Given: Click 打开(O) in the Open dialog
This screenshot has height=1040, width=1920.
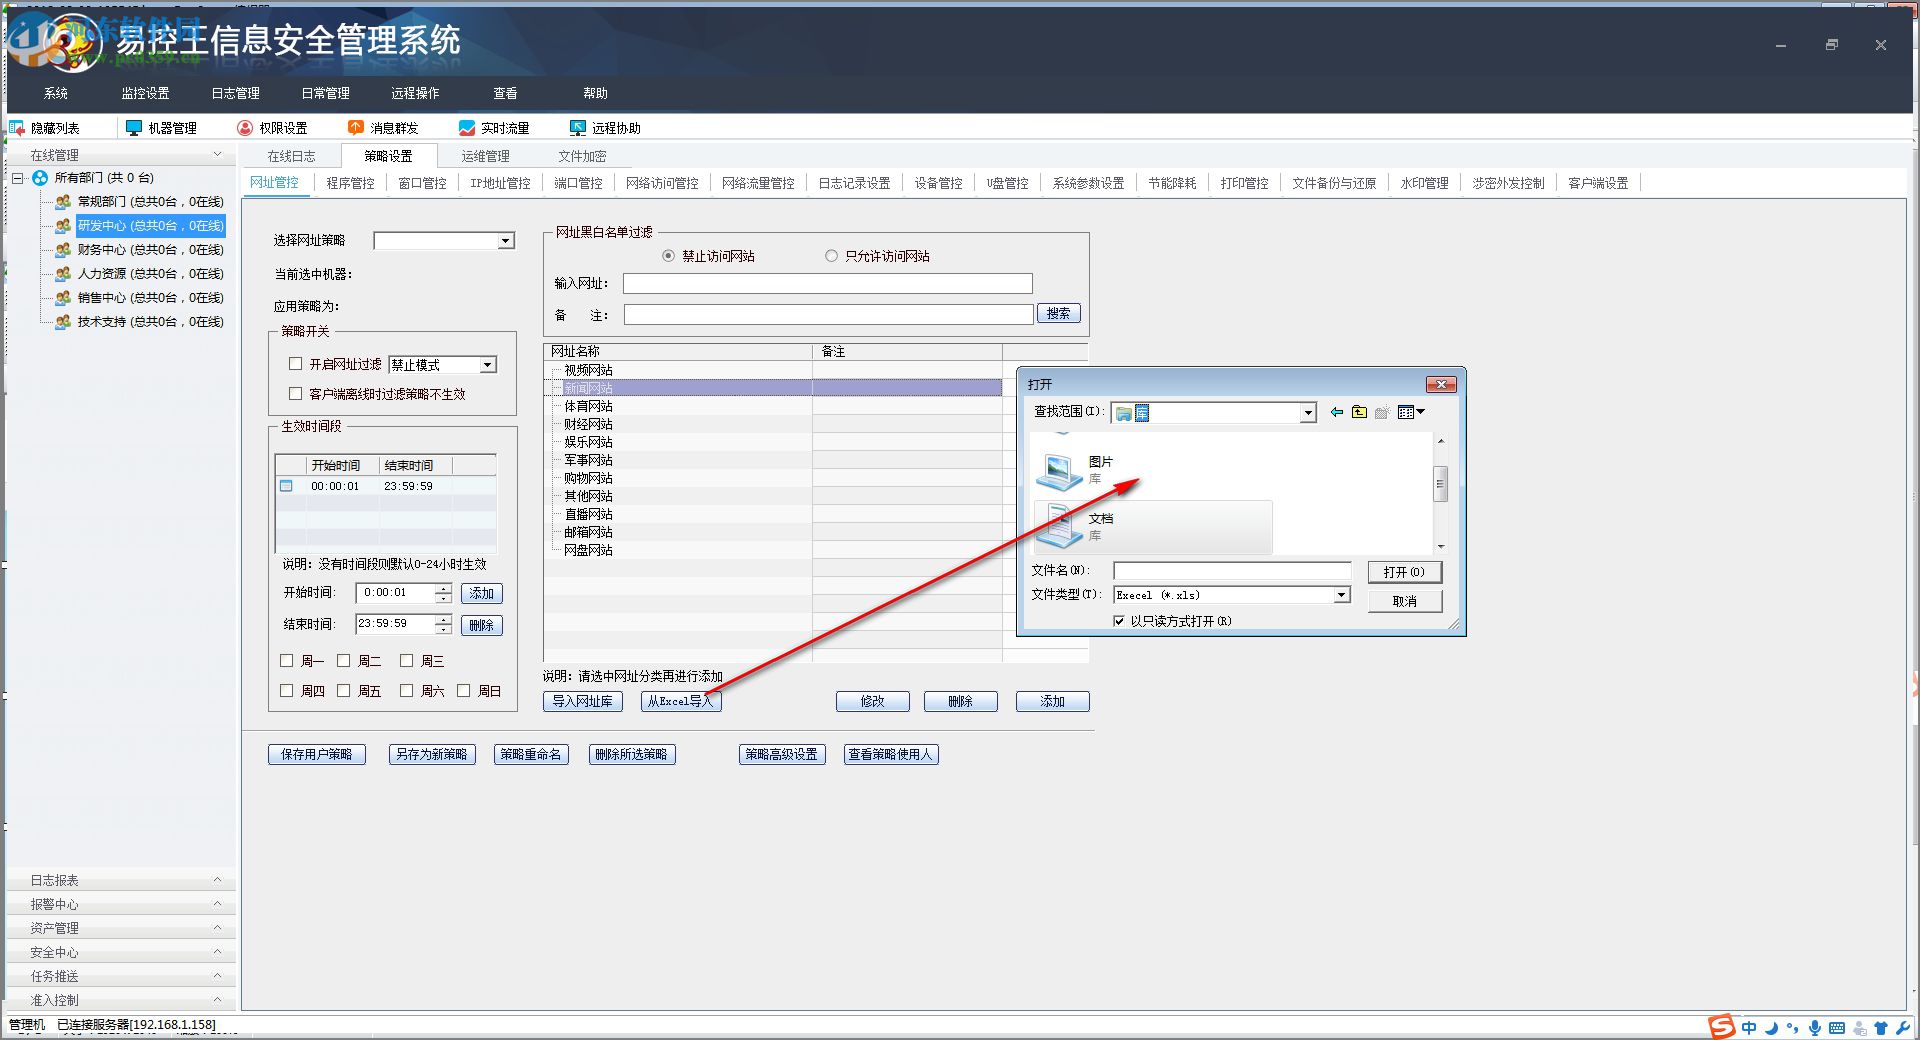Looking at the screenshot, I should pyautogui.click(x=1404, y=572).
